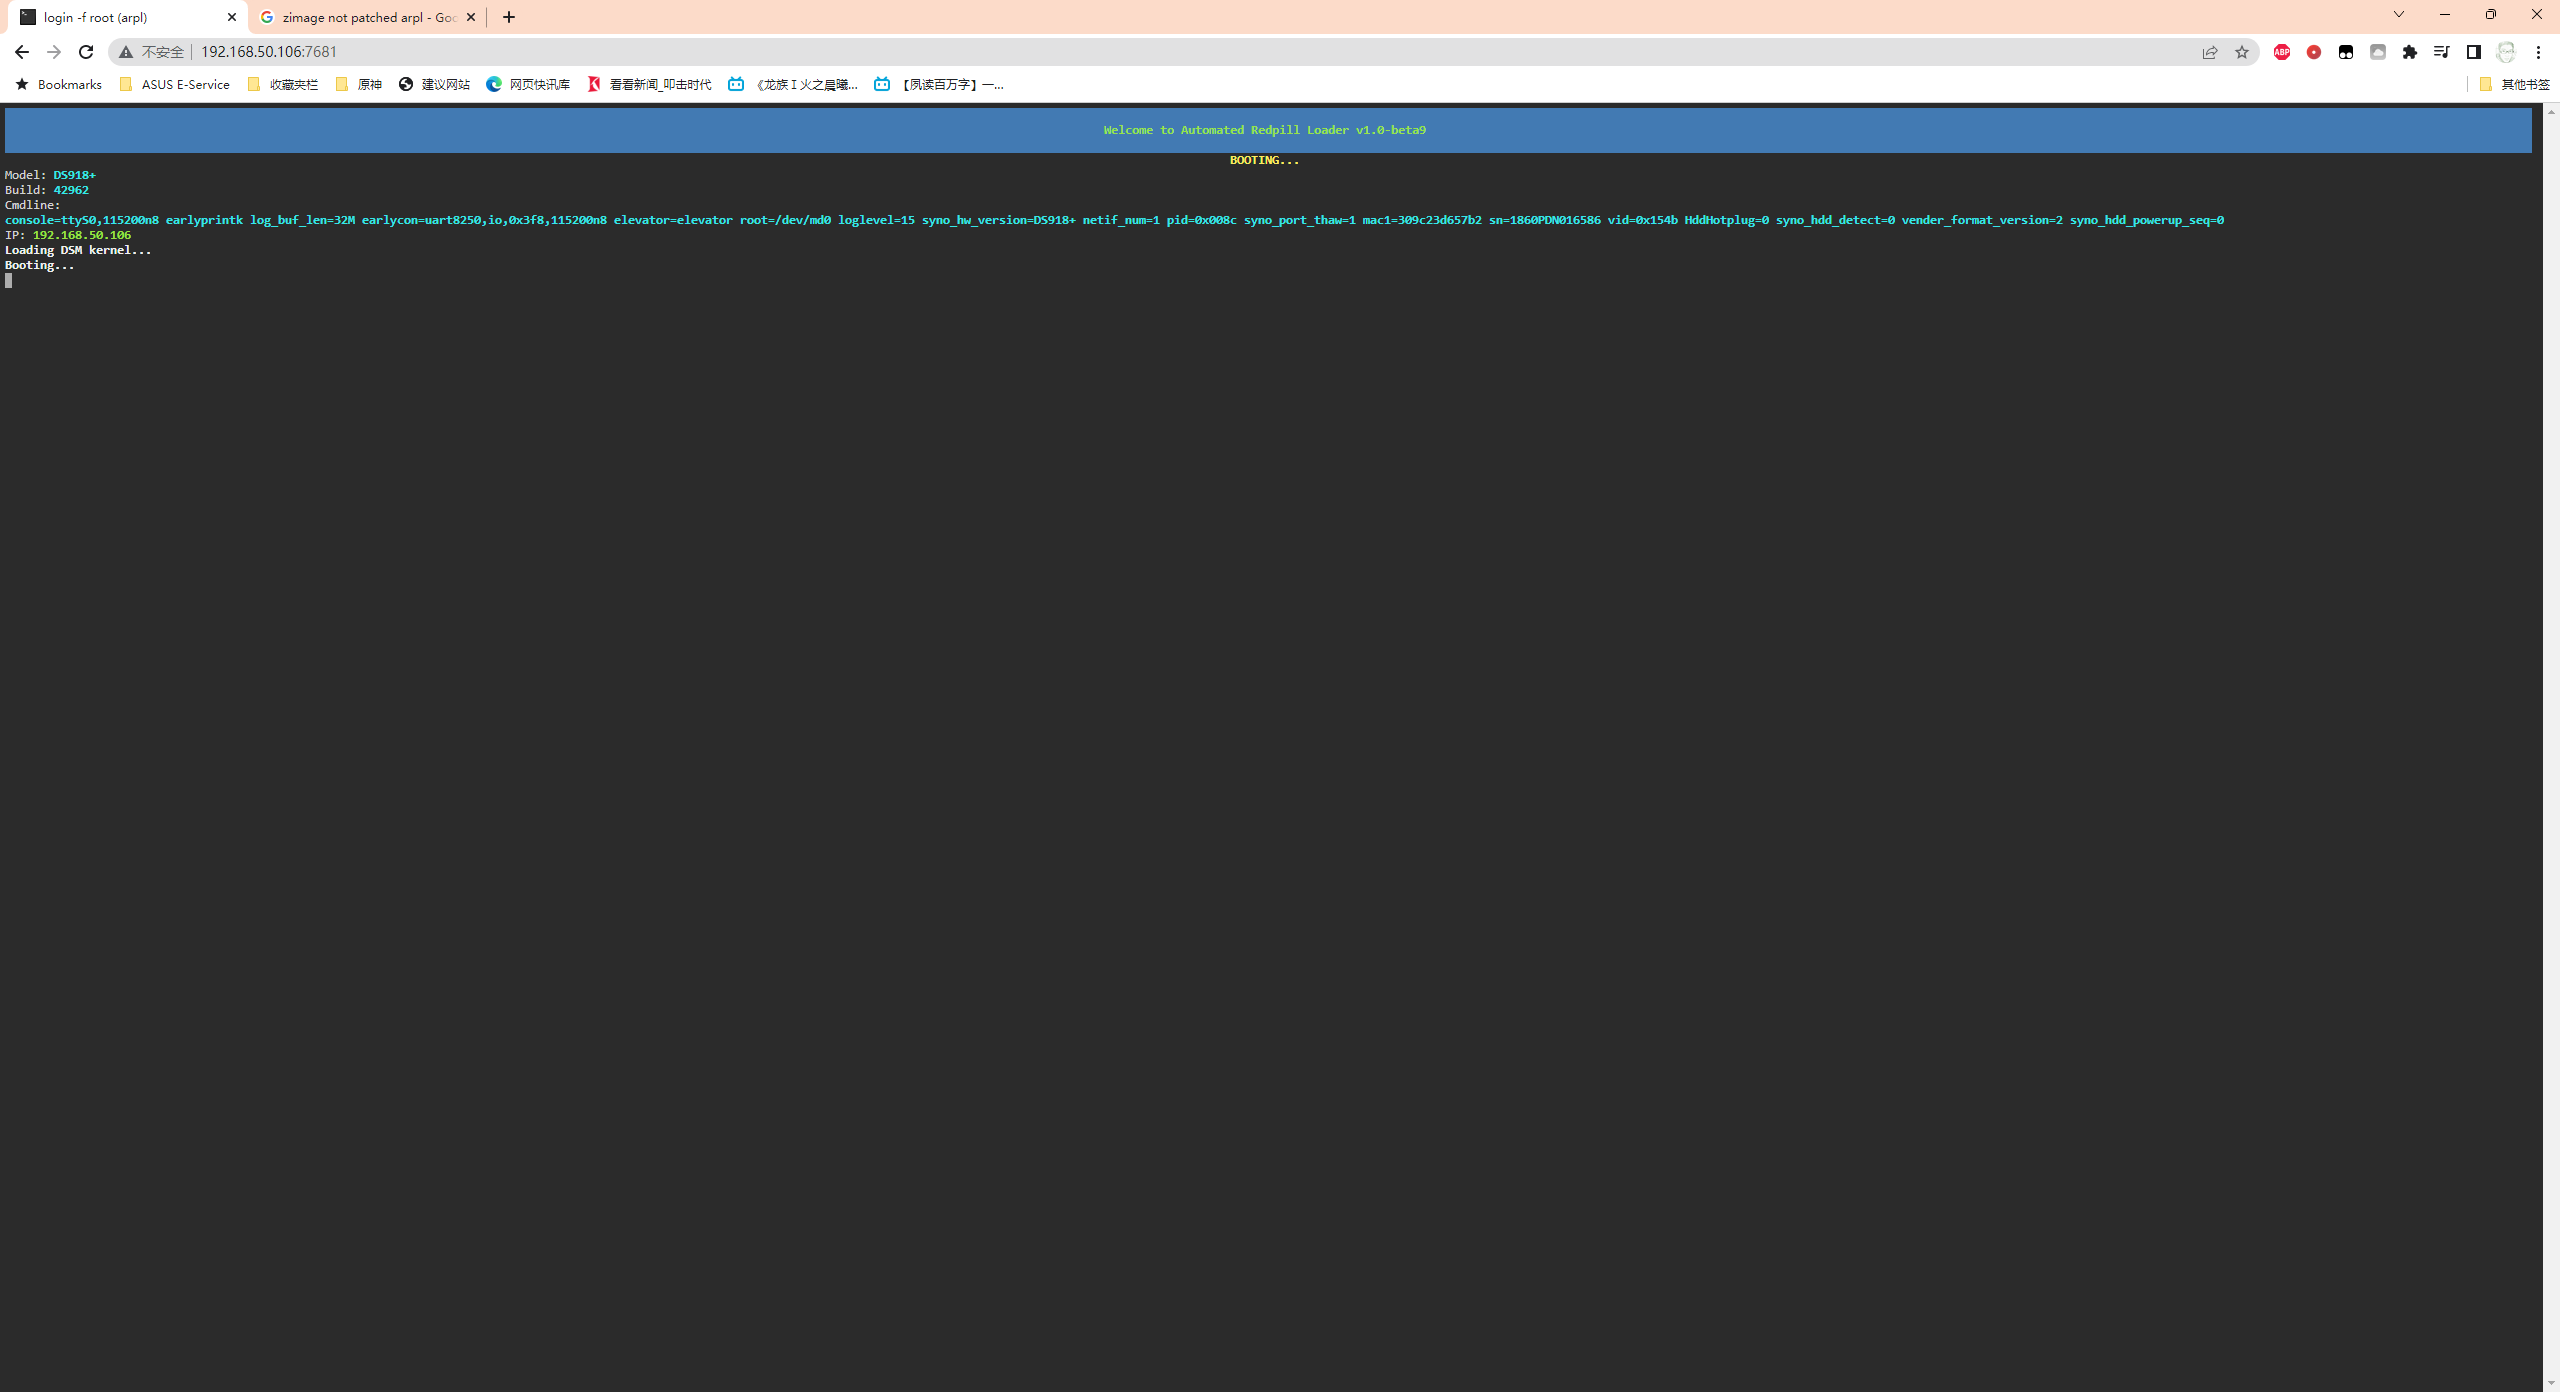Click the profile avatar icon
Image resolution: width=2560 pixels, height=1392 pixels.
(2505, 52)
